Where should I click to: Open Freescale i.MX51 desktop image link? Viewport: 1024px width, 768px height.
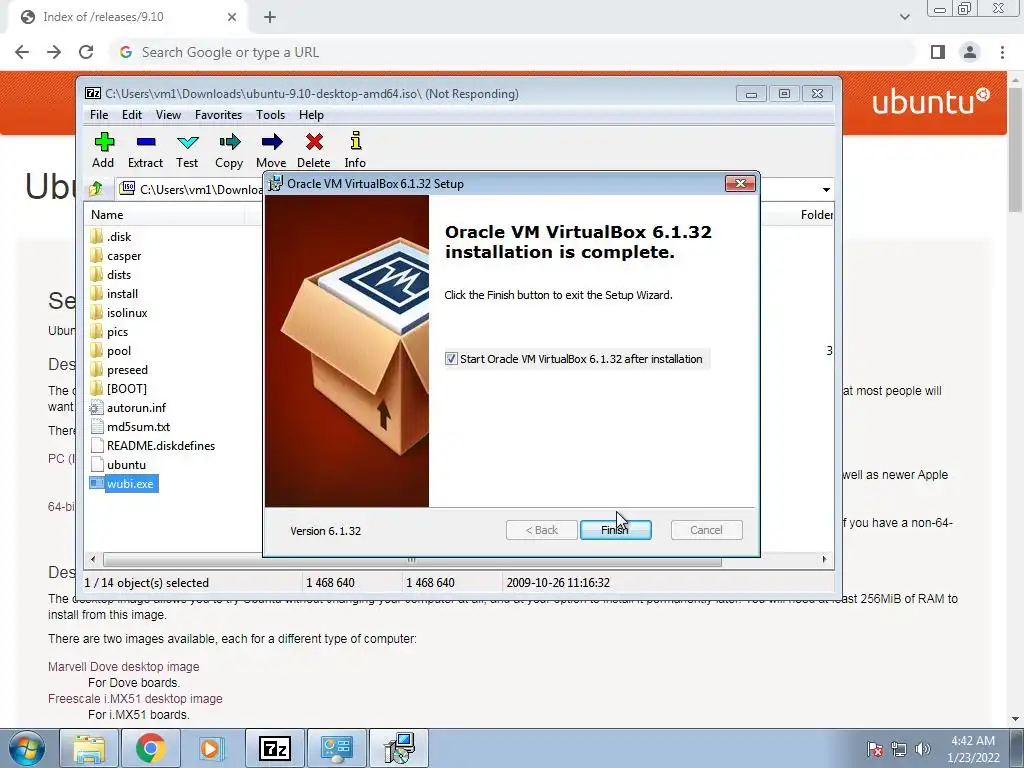(135, 699)
